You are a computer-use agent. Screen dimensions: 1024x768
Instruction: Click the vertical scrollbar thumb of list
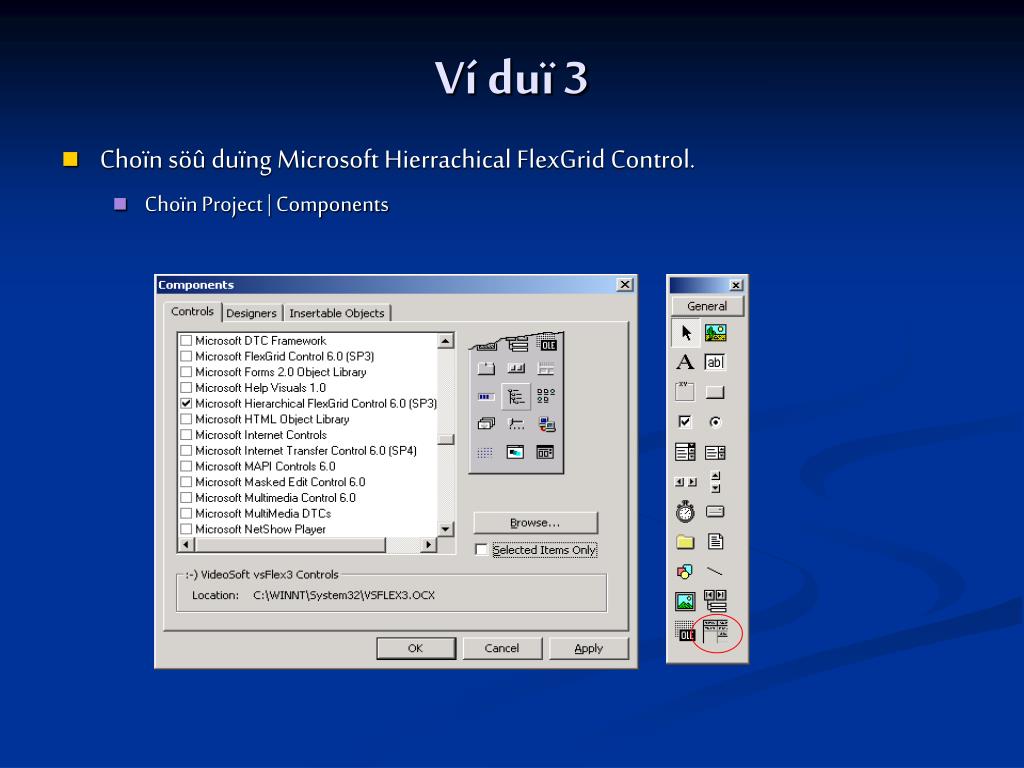pos(445,439)
